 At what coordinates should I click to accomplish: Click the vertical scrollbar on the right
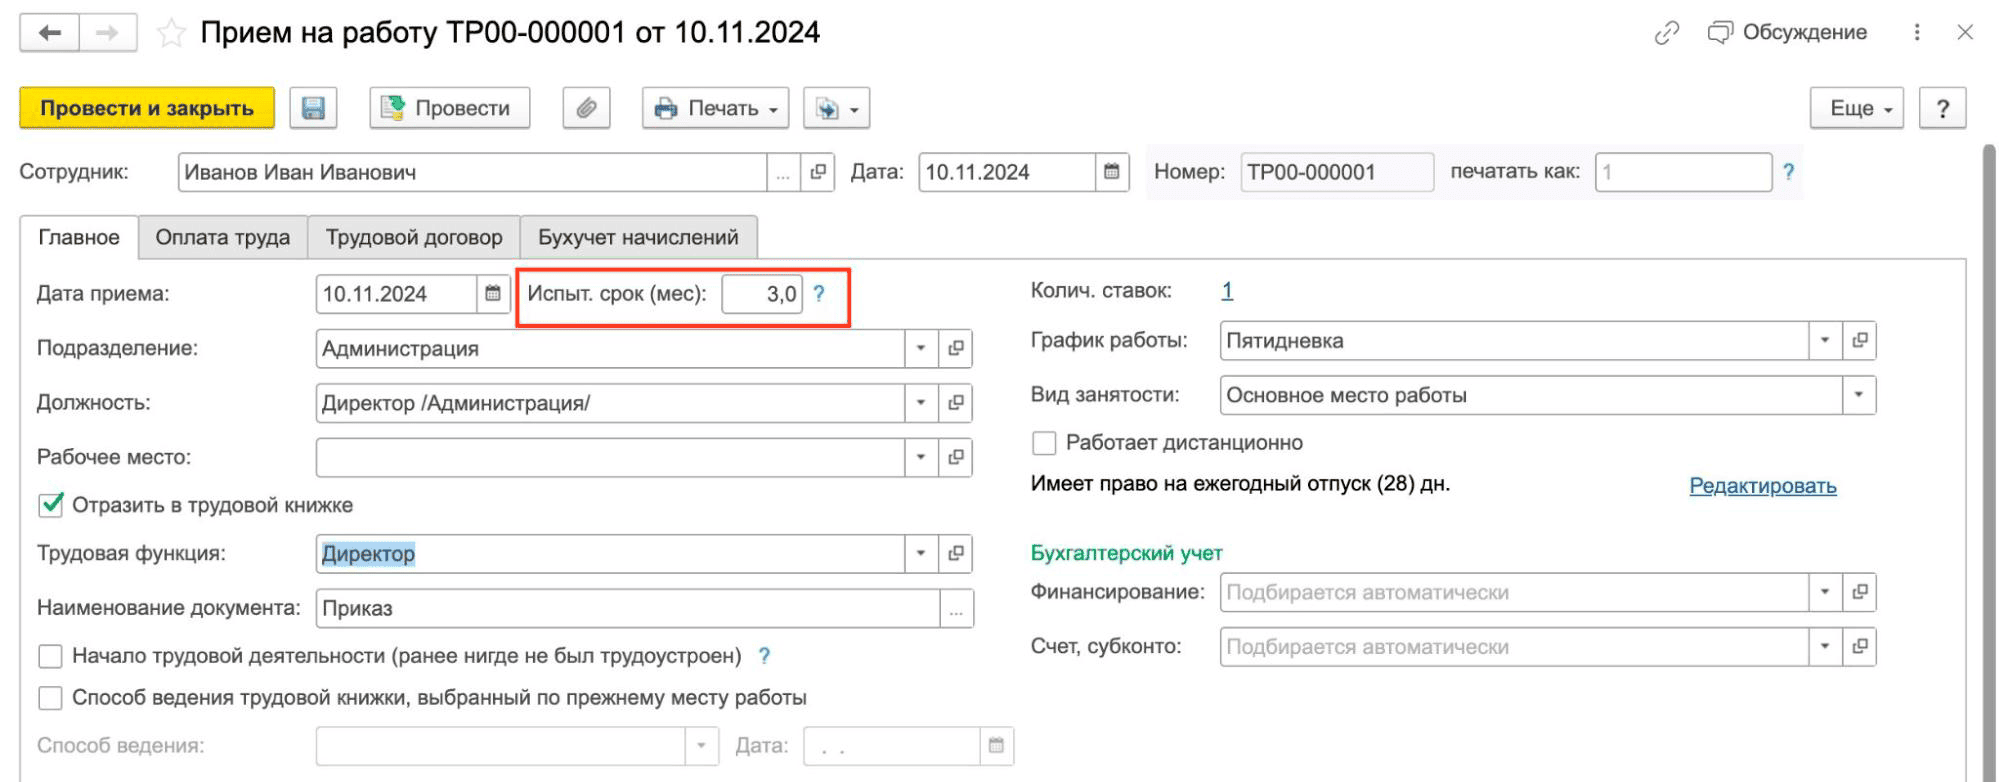tap(1988, 450)
